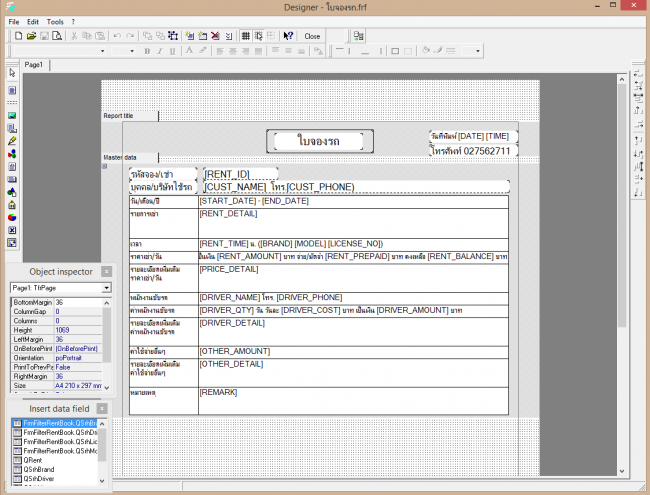Open the Page1: TfrPage object dropdown
The image size is (650, 495).
(107, 288)
